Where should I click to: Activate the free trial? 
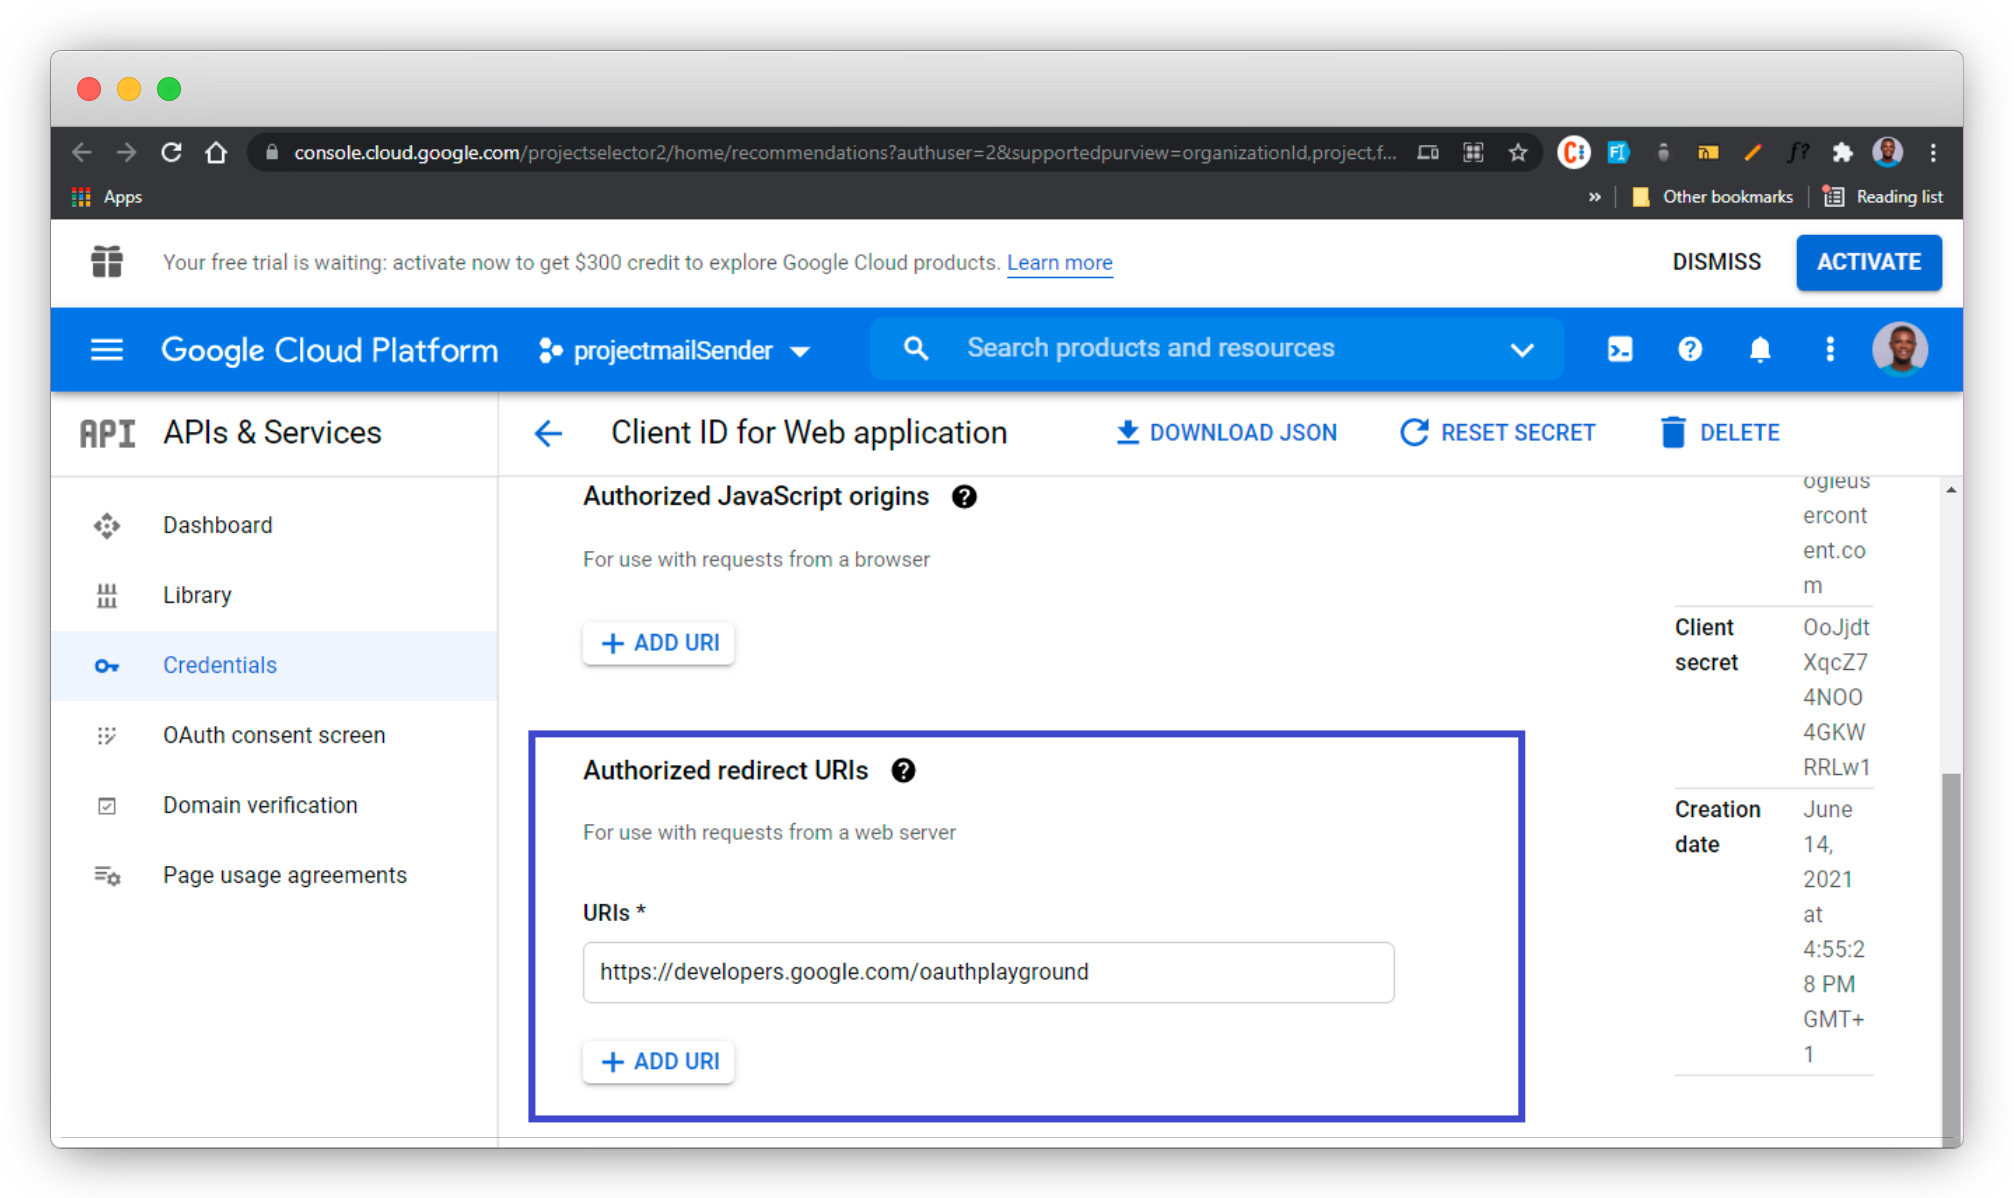(x=1869, y=262)
